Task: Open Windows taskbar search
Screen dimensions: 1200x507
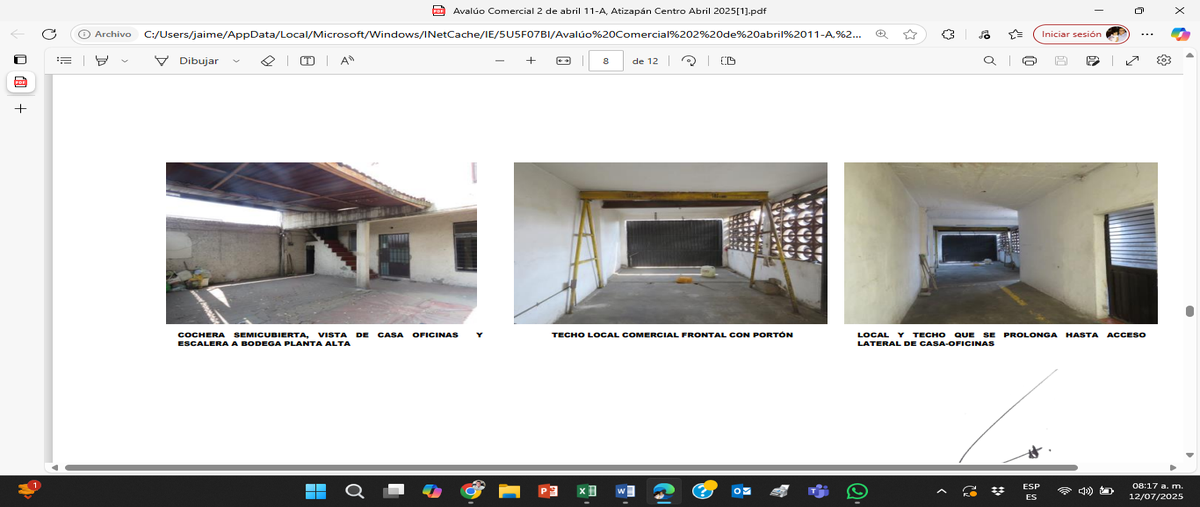Action: [354, 491]
